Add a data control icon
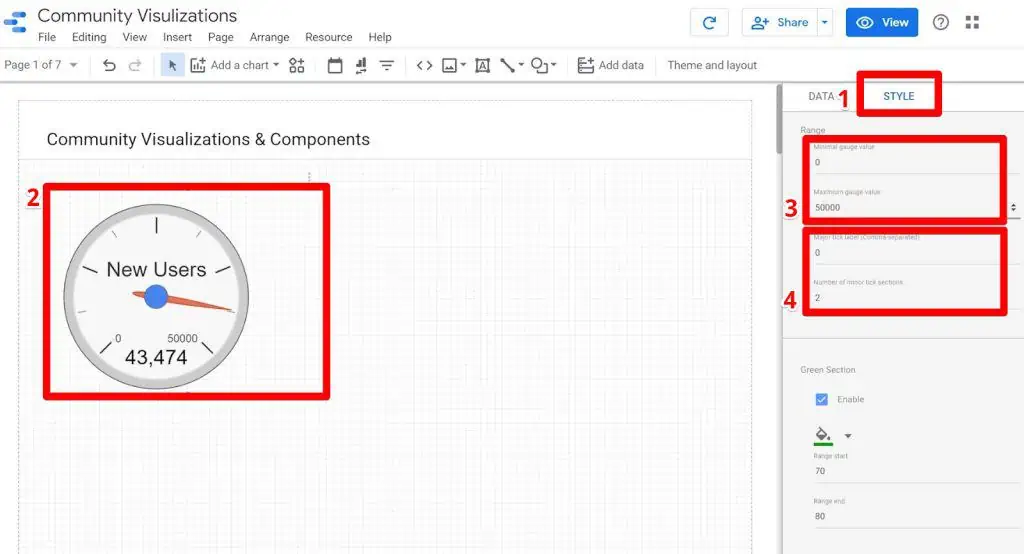Viewport: 1024px width, 554px height. point(360,65)
